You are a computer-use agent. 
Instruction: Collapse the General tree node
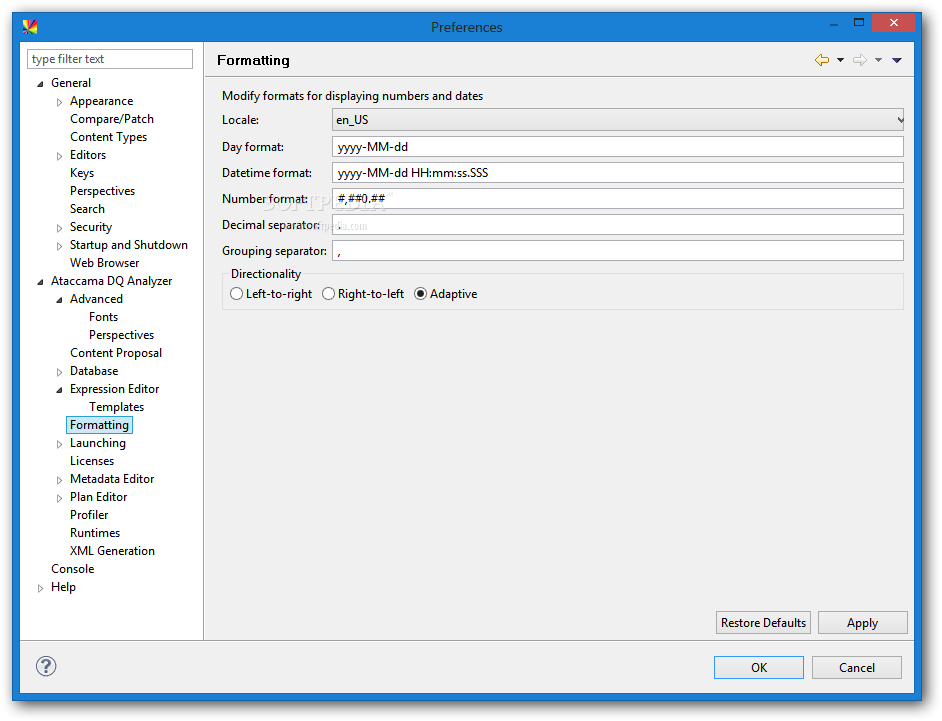pos(40,84)
